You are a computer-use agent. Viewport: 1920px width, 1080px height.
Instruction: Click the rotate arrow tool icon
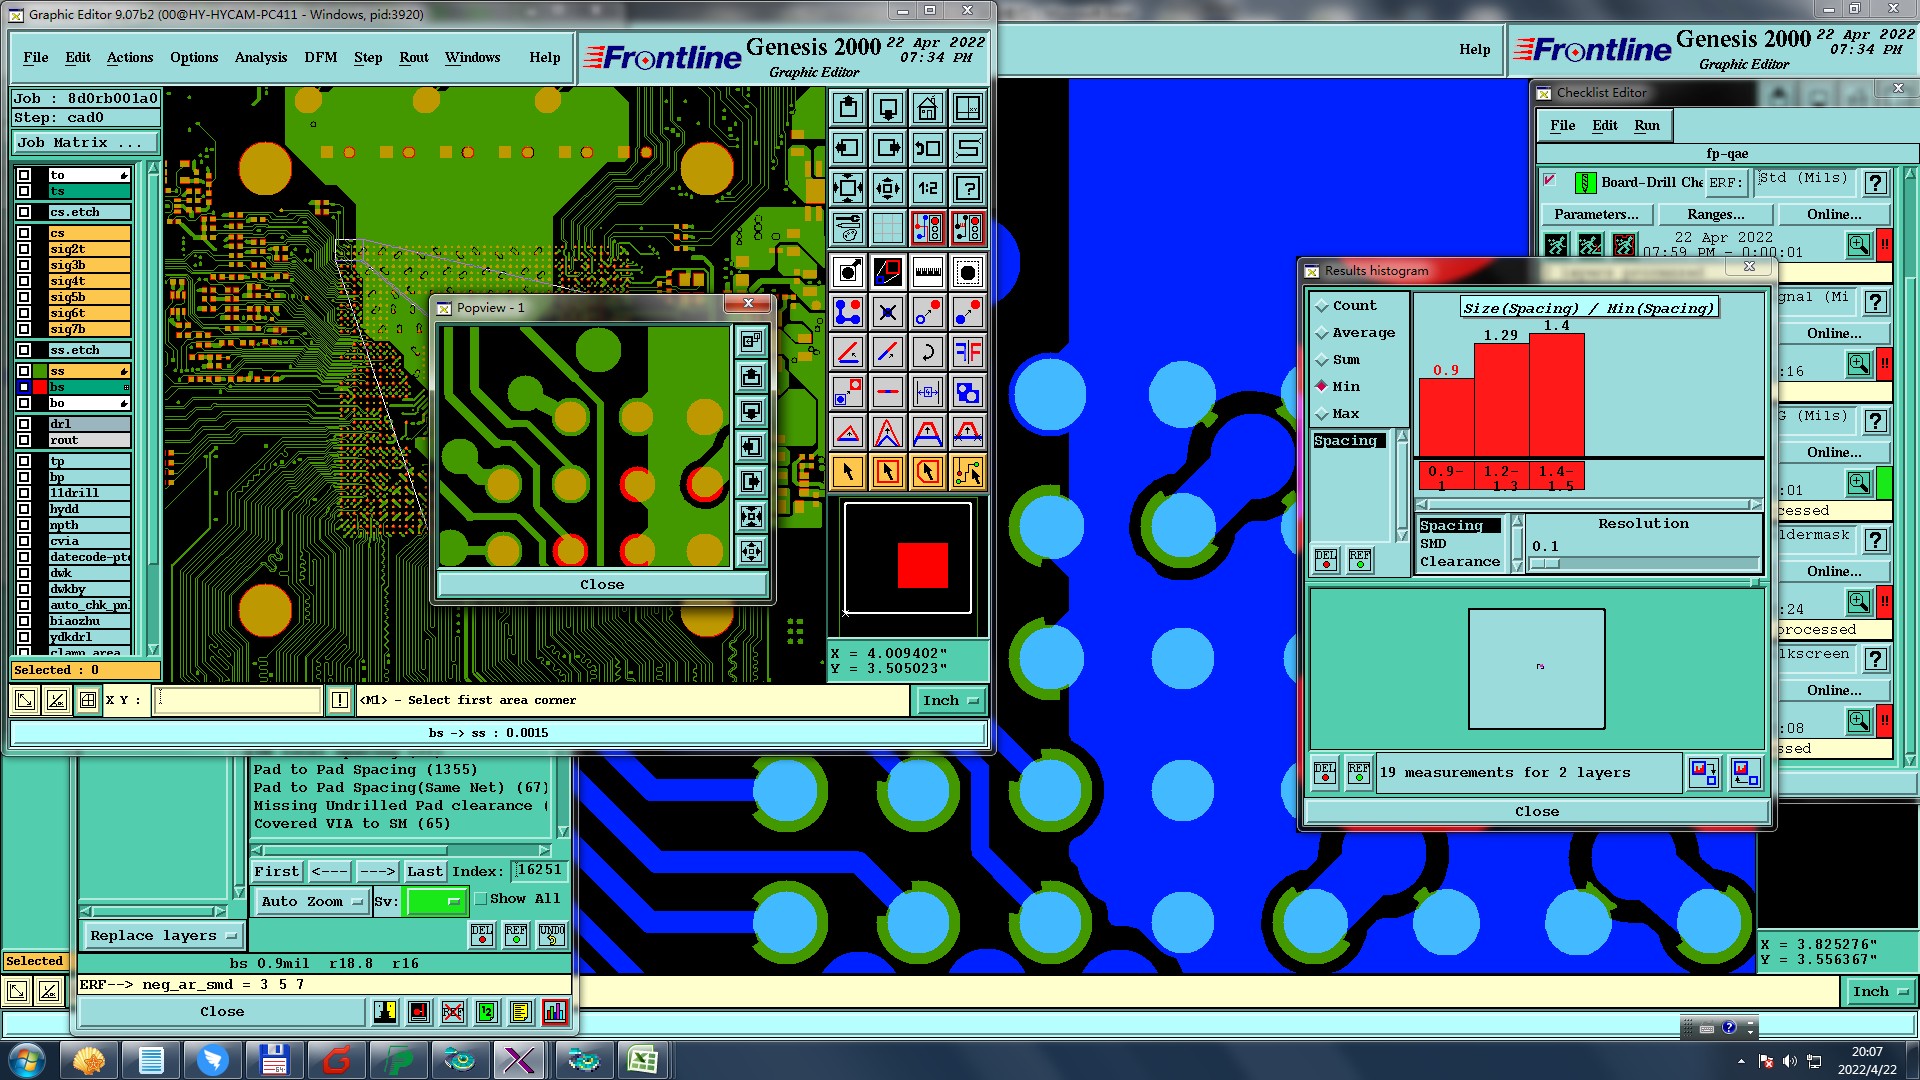pos(927,352)
